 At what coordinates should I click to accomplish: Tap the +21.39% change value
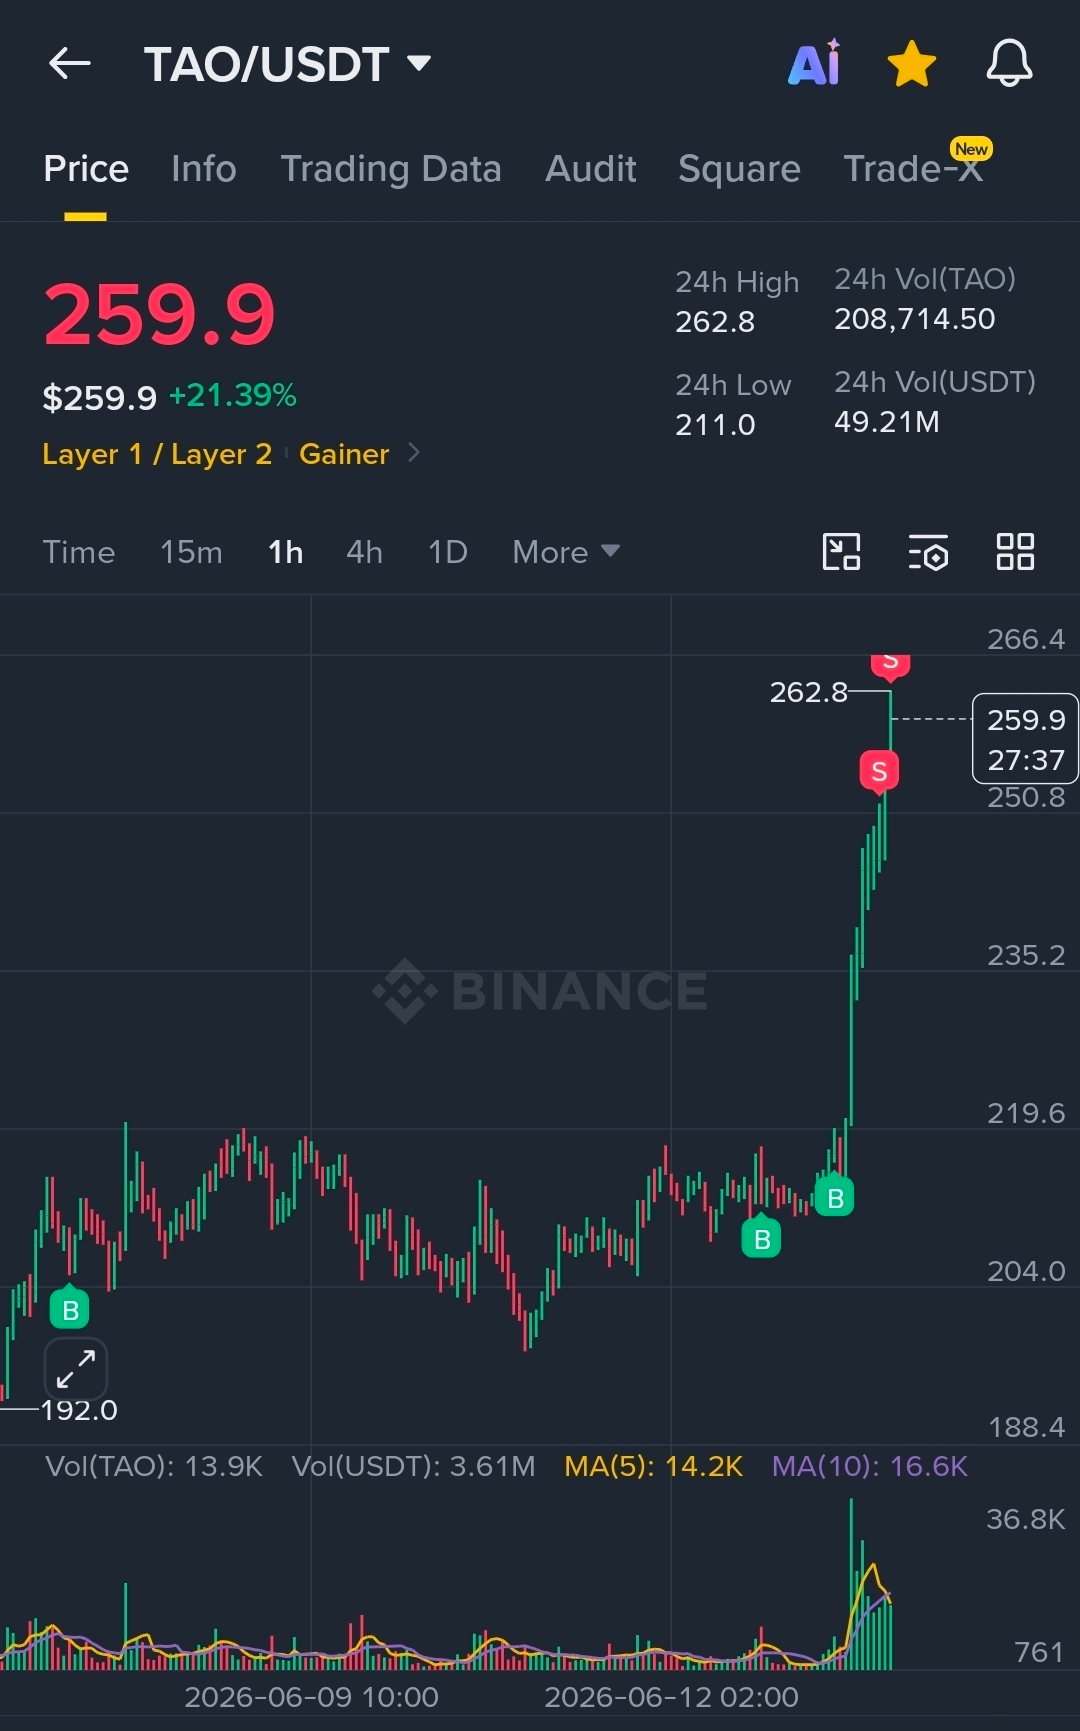point(232,395)
